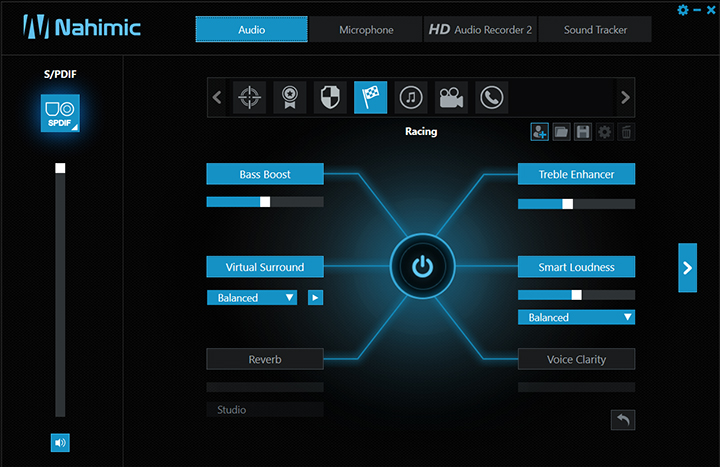
Task: Adjust the Bass Boost slider
Action: pos(265,202)
